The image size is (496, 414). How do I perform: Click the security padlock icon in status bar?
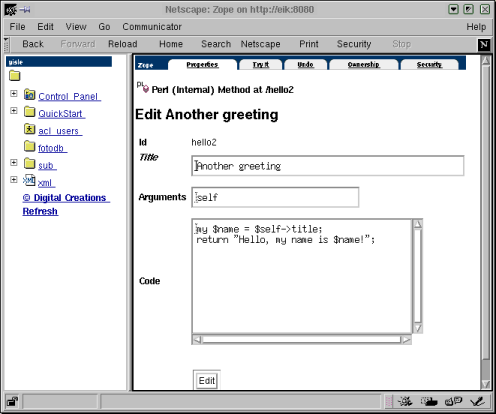pos(12,402)
